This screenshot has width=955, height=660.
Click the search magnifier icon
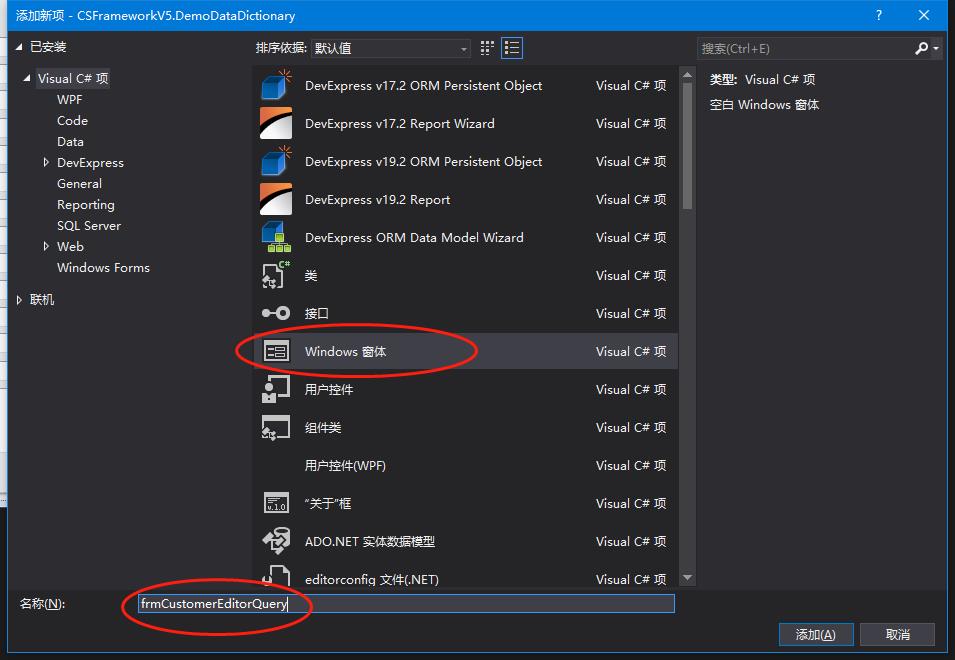922,48
